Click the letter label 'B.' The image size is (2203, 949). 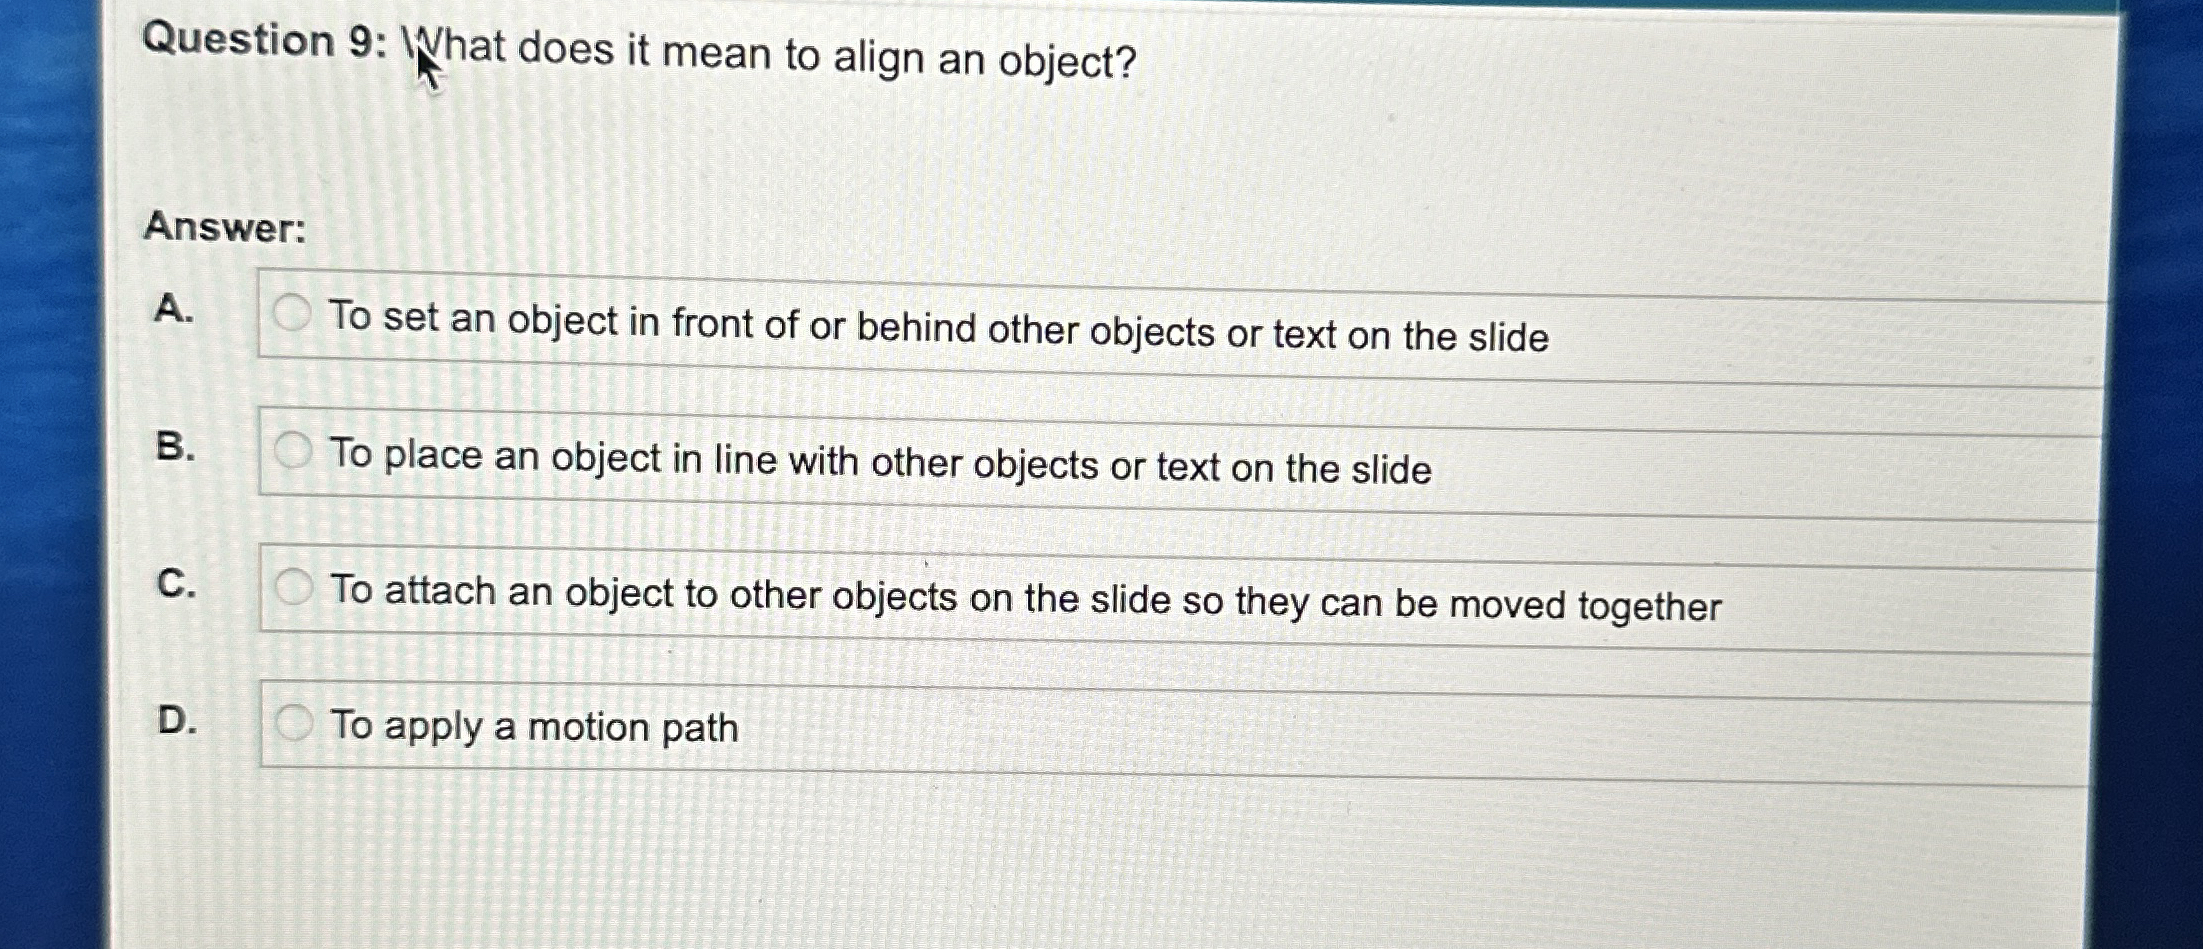172,447
